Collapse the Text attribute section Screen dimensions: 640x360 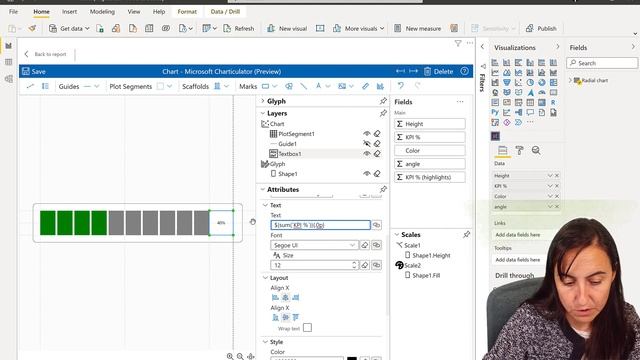(265, 205)
